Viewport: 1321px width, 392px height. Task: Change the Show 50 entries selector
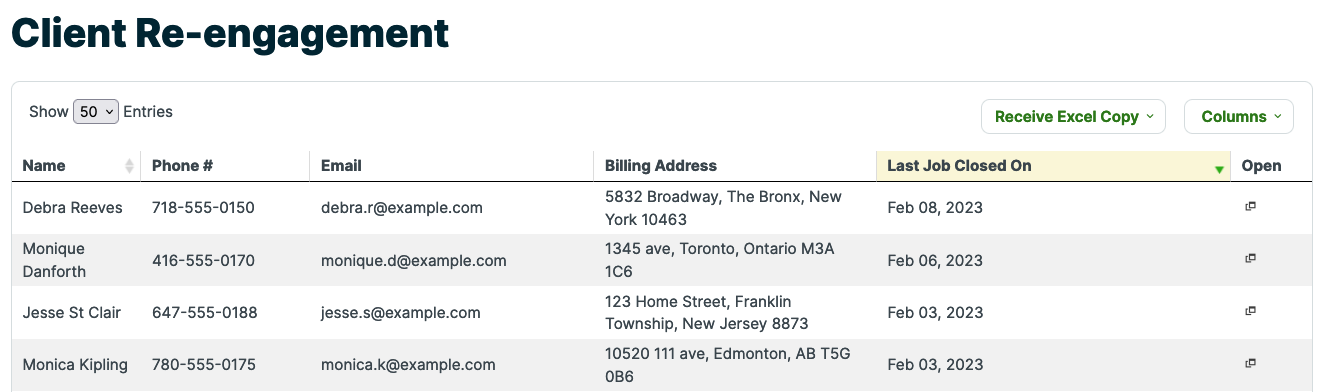pos(96,112)
